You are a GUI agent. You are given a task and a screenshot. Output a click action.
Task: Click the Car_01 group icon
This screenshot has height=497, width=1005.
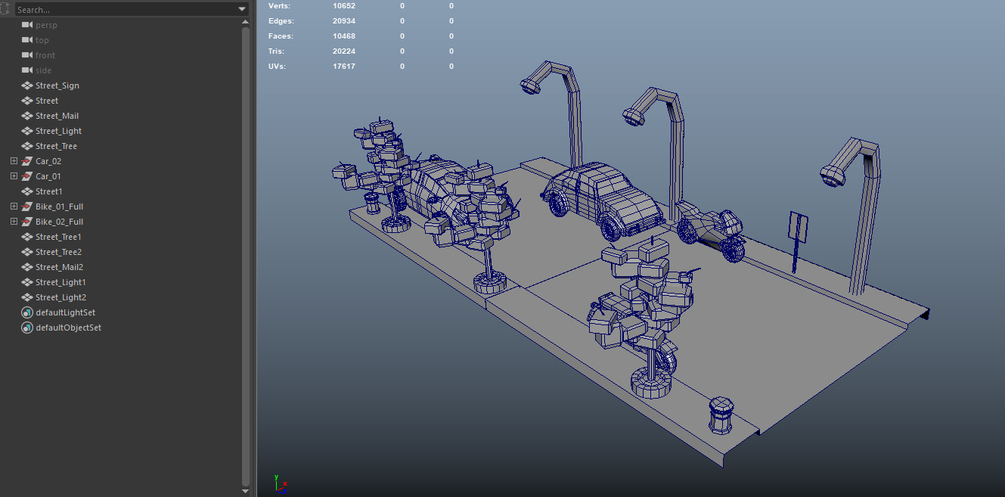click(x=27, y=176)
